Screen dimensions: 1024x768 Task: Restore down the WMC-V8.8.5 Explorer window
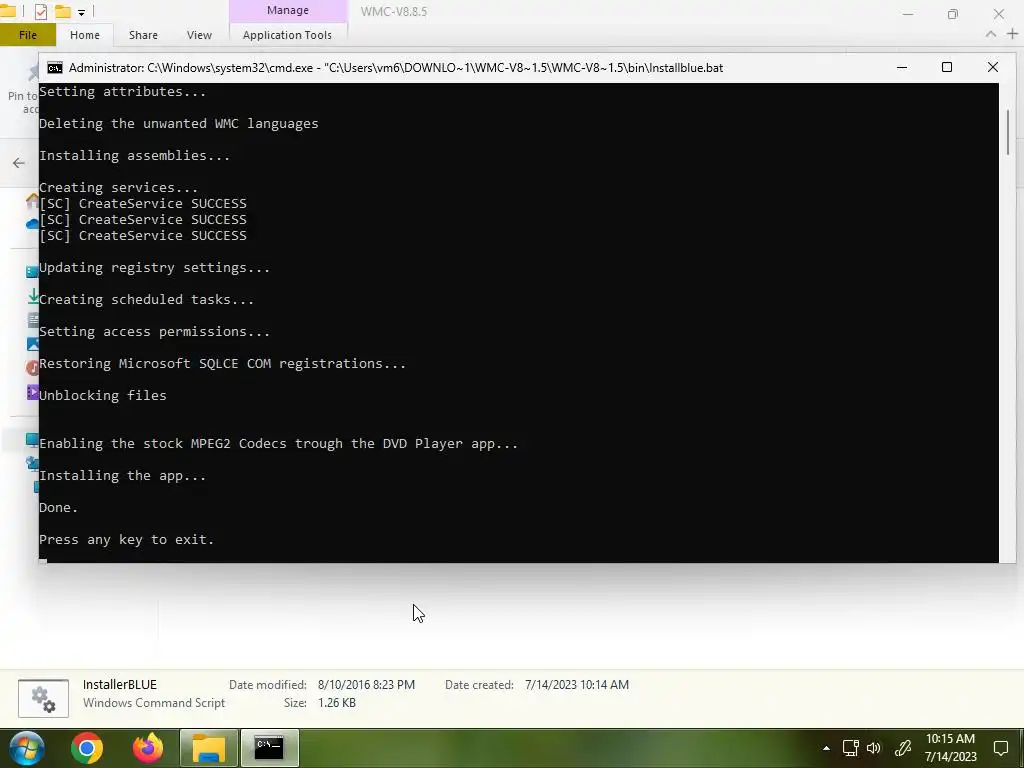(x=953, y=13)
